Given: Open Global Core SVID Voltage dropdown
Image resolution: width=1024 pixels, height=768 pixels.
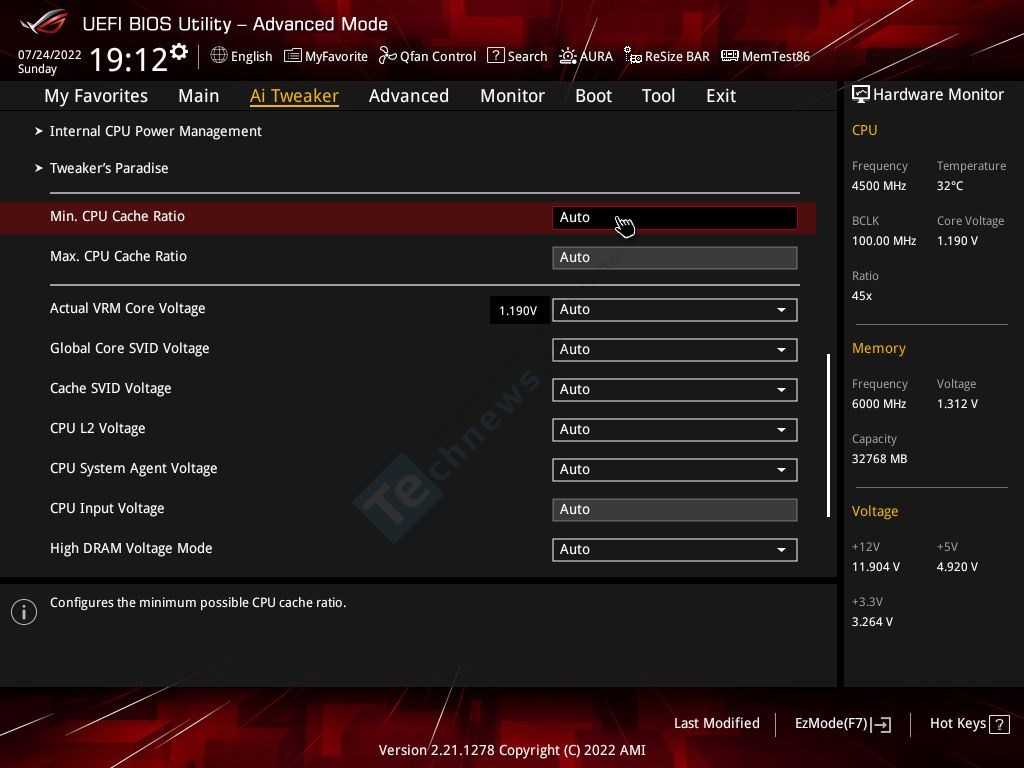Looking at the screenshot, I should coord(675,349).
